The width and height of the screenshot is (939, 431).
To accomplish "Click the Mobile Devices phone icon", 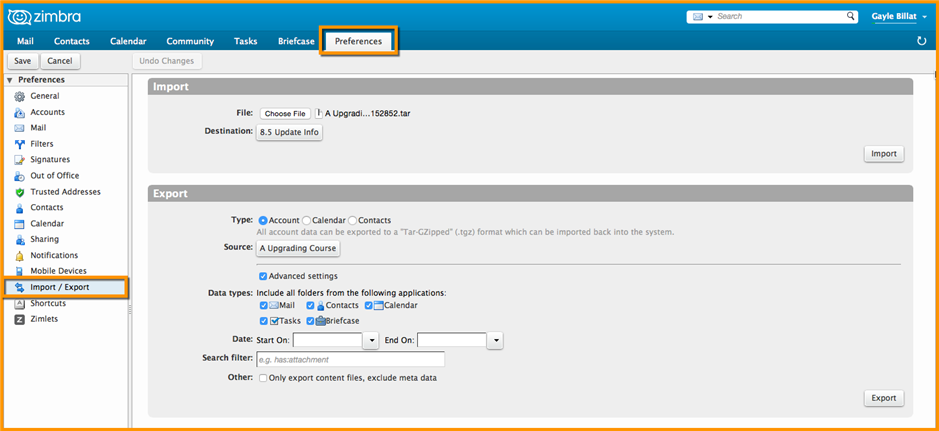I will 19,271.
